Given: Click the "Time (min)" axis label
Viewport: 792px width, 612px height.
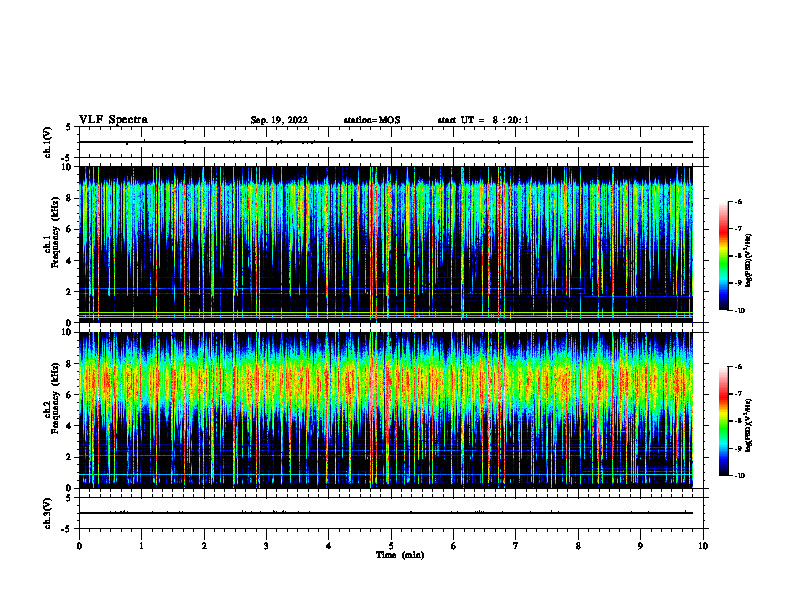Looking at the screenshot, I should 400,555.
